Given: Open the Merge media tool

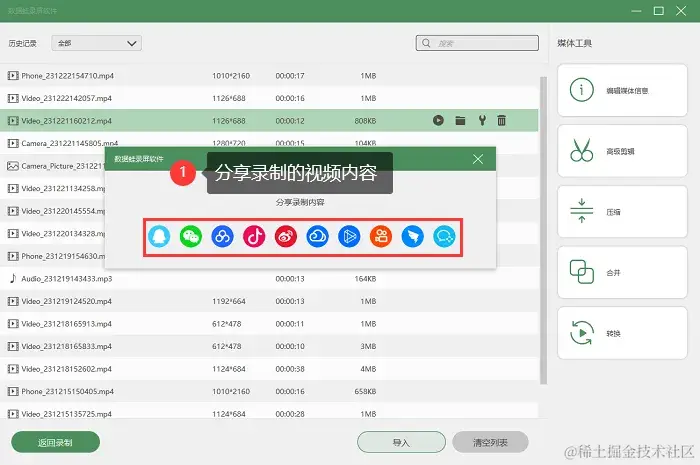Looking at the screenshot, I should click(x=622, y=272).
